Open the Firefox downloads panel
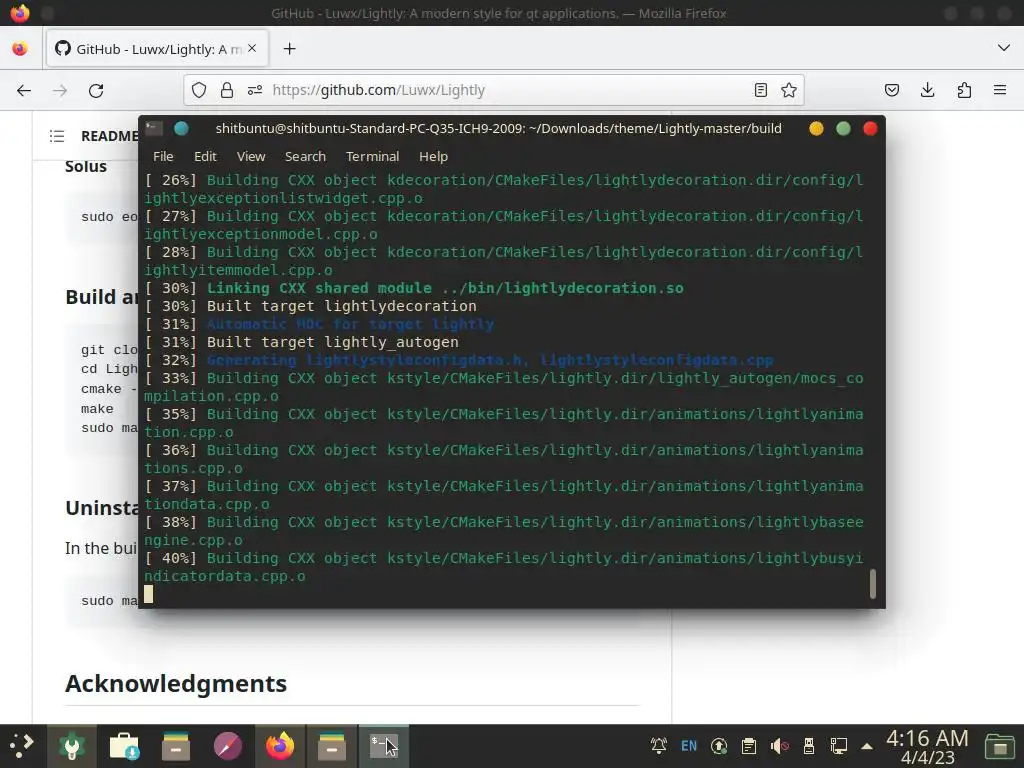Viewport: 1024px width, 768px height. [x=927, y=90]
